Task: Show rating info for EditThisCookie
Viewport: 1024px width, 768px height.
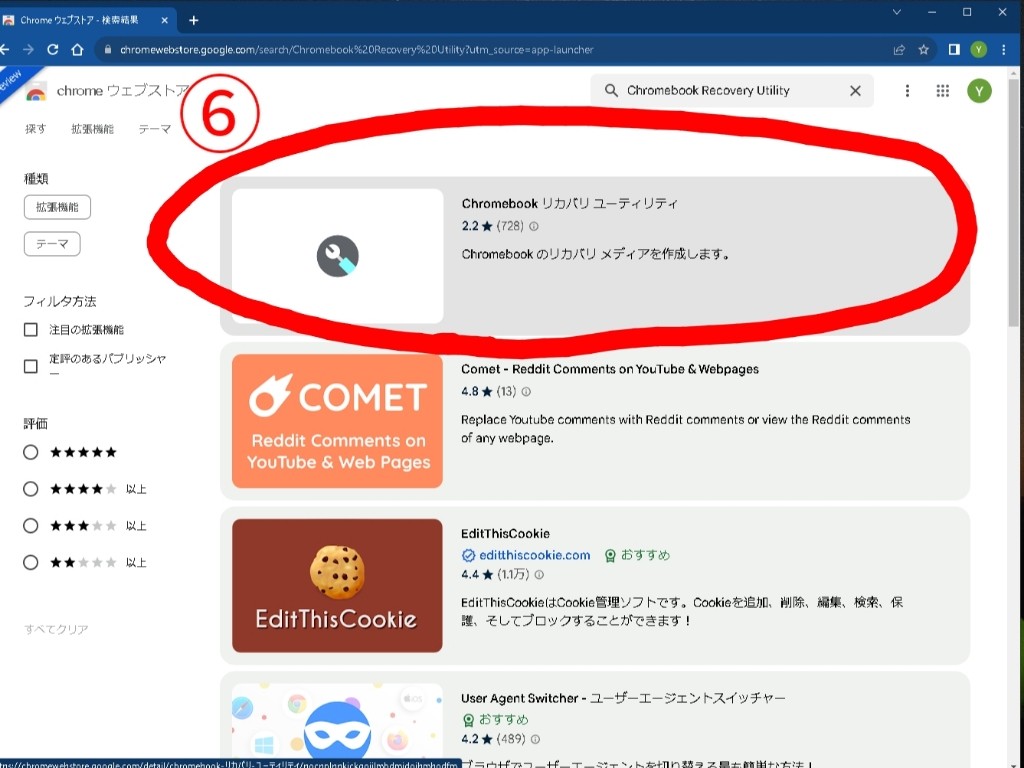Action: 539,575
